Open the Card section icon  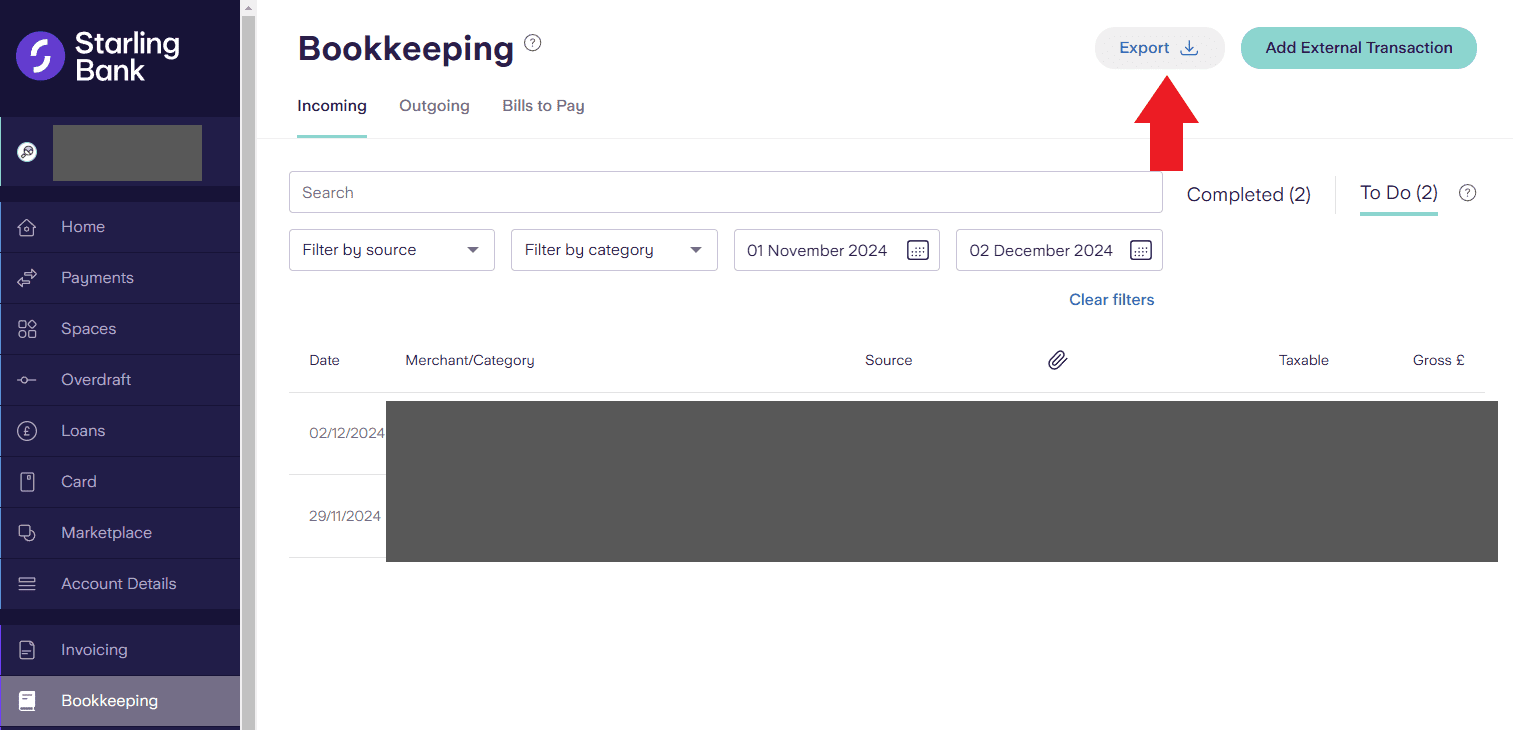click(28, 481)
